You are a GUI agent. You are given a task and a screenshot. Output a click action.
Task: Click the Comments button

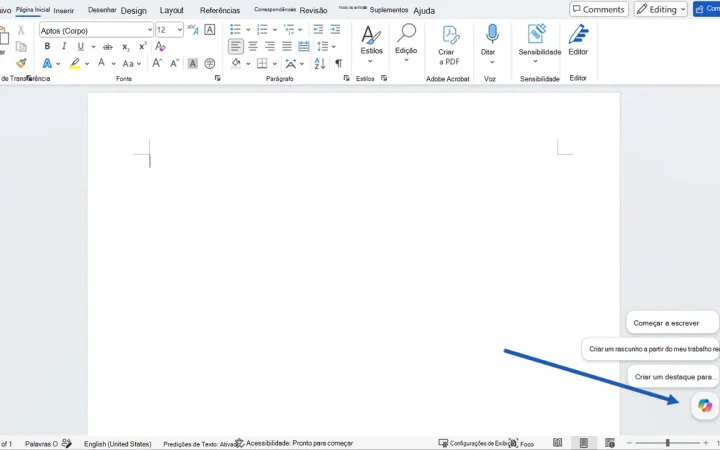click(599, 9)
